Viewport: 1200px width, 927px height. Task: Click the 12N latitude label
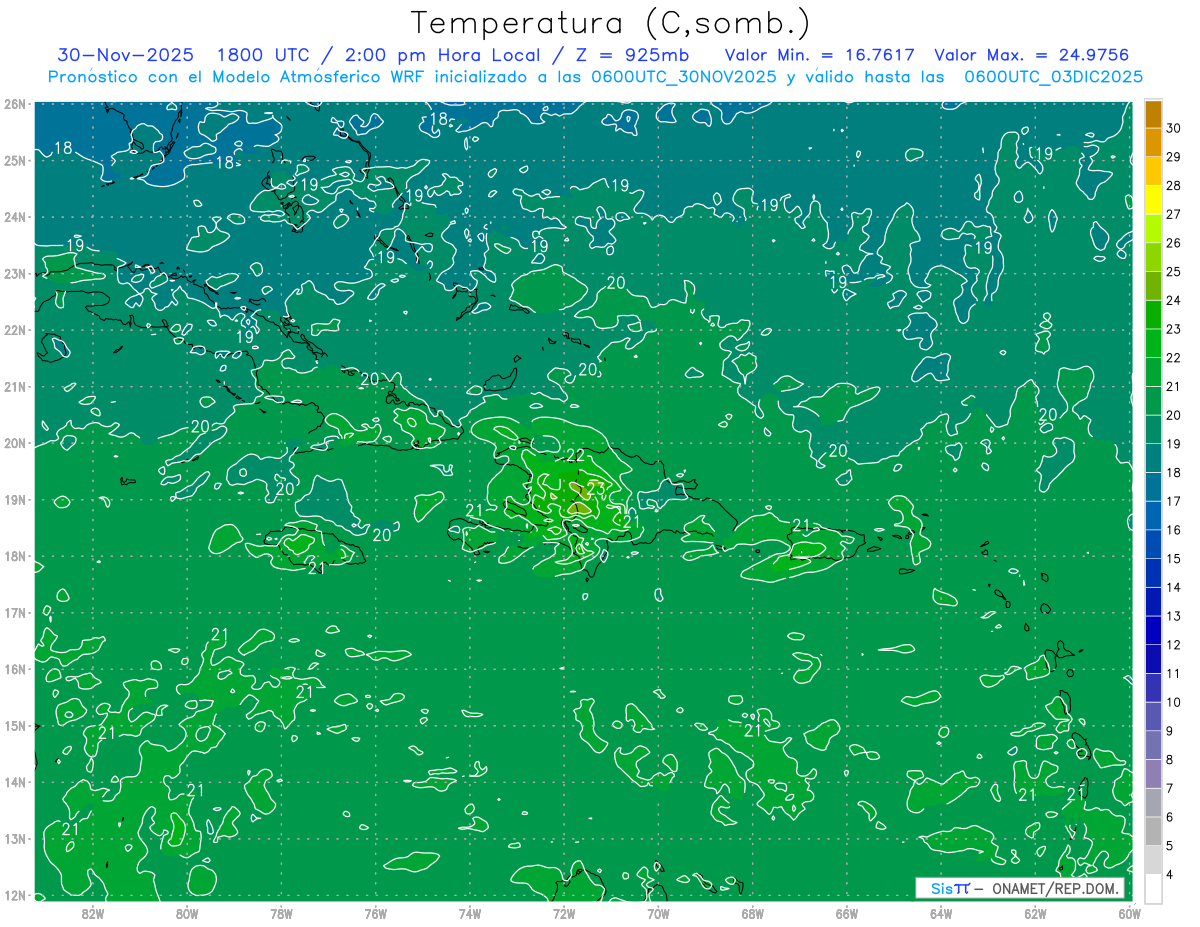[x=15, y=895]
